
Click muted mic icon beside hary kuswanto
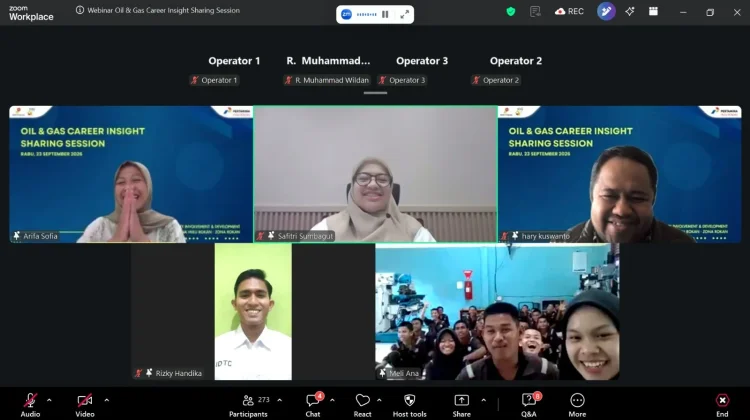tap(504, 236)
